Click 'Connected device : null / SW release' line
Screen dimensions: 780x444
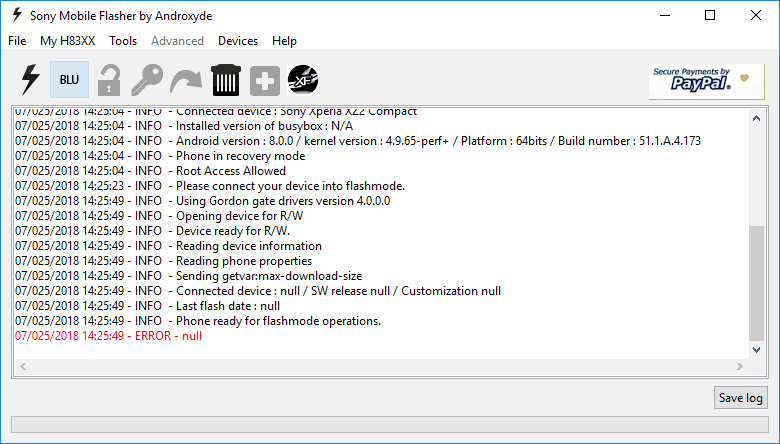pyautogui.click(x=258, y=291)
